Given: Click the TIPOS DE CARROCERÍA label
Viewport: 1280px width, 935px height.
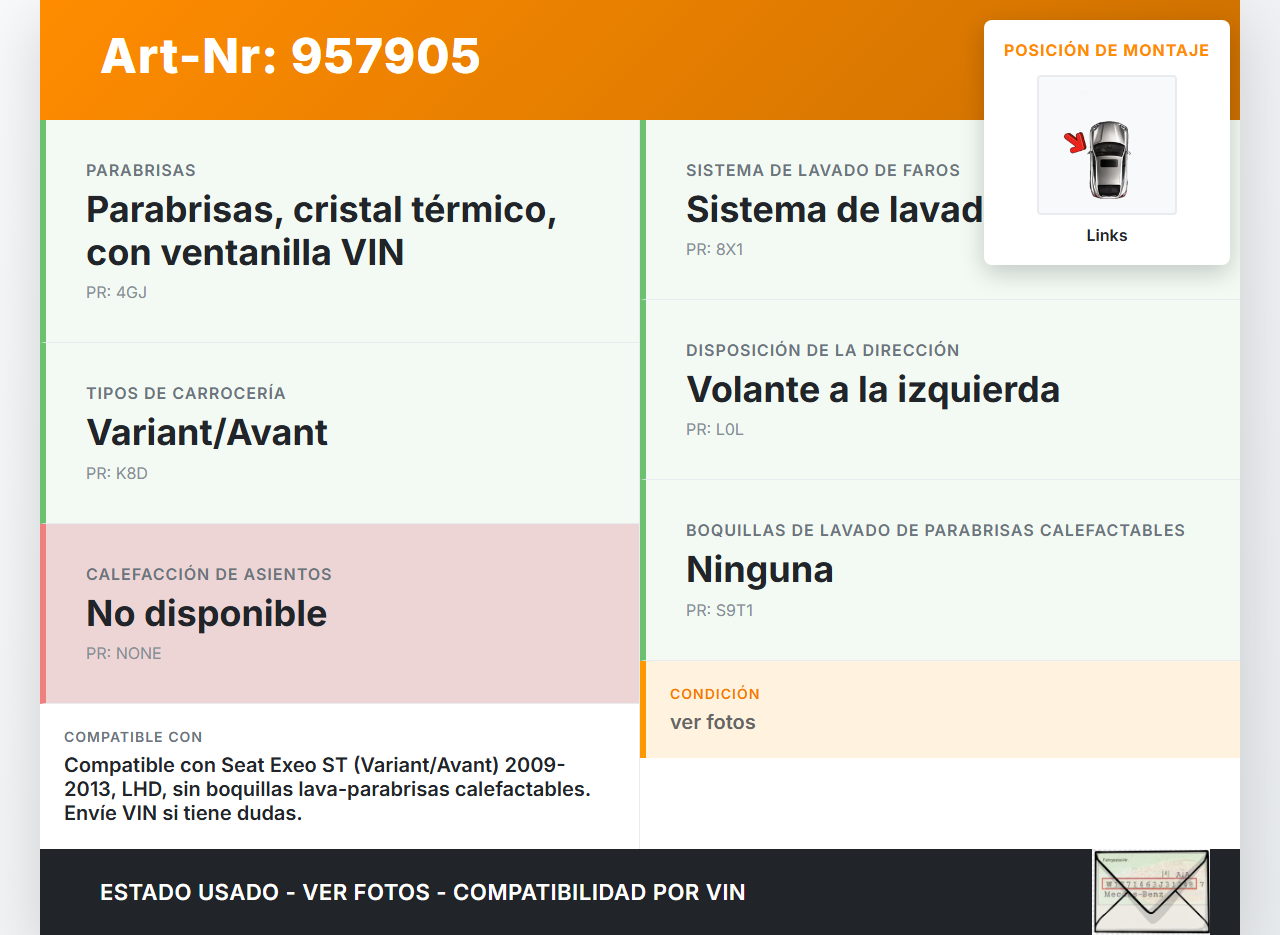Looking at the screenshot, I should (x=186, y=394).
